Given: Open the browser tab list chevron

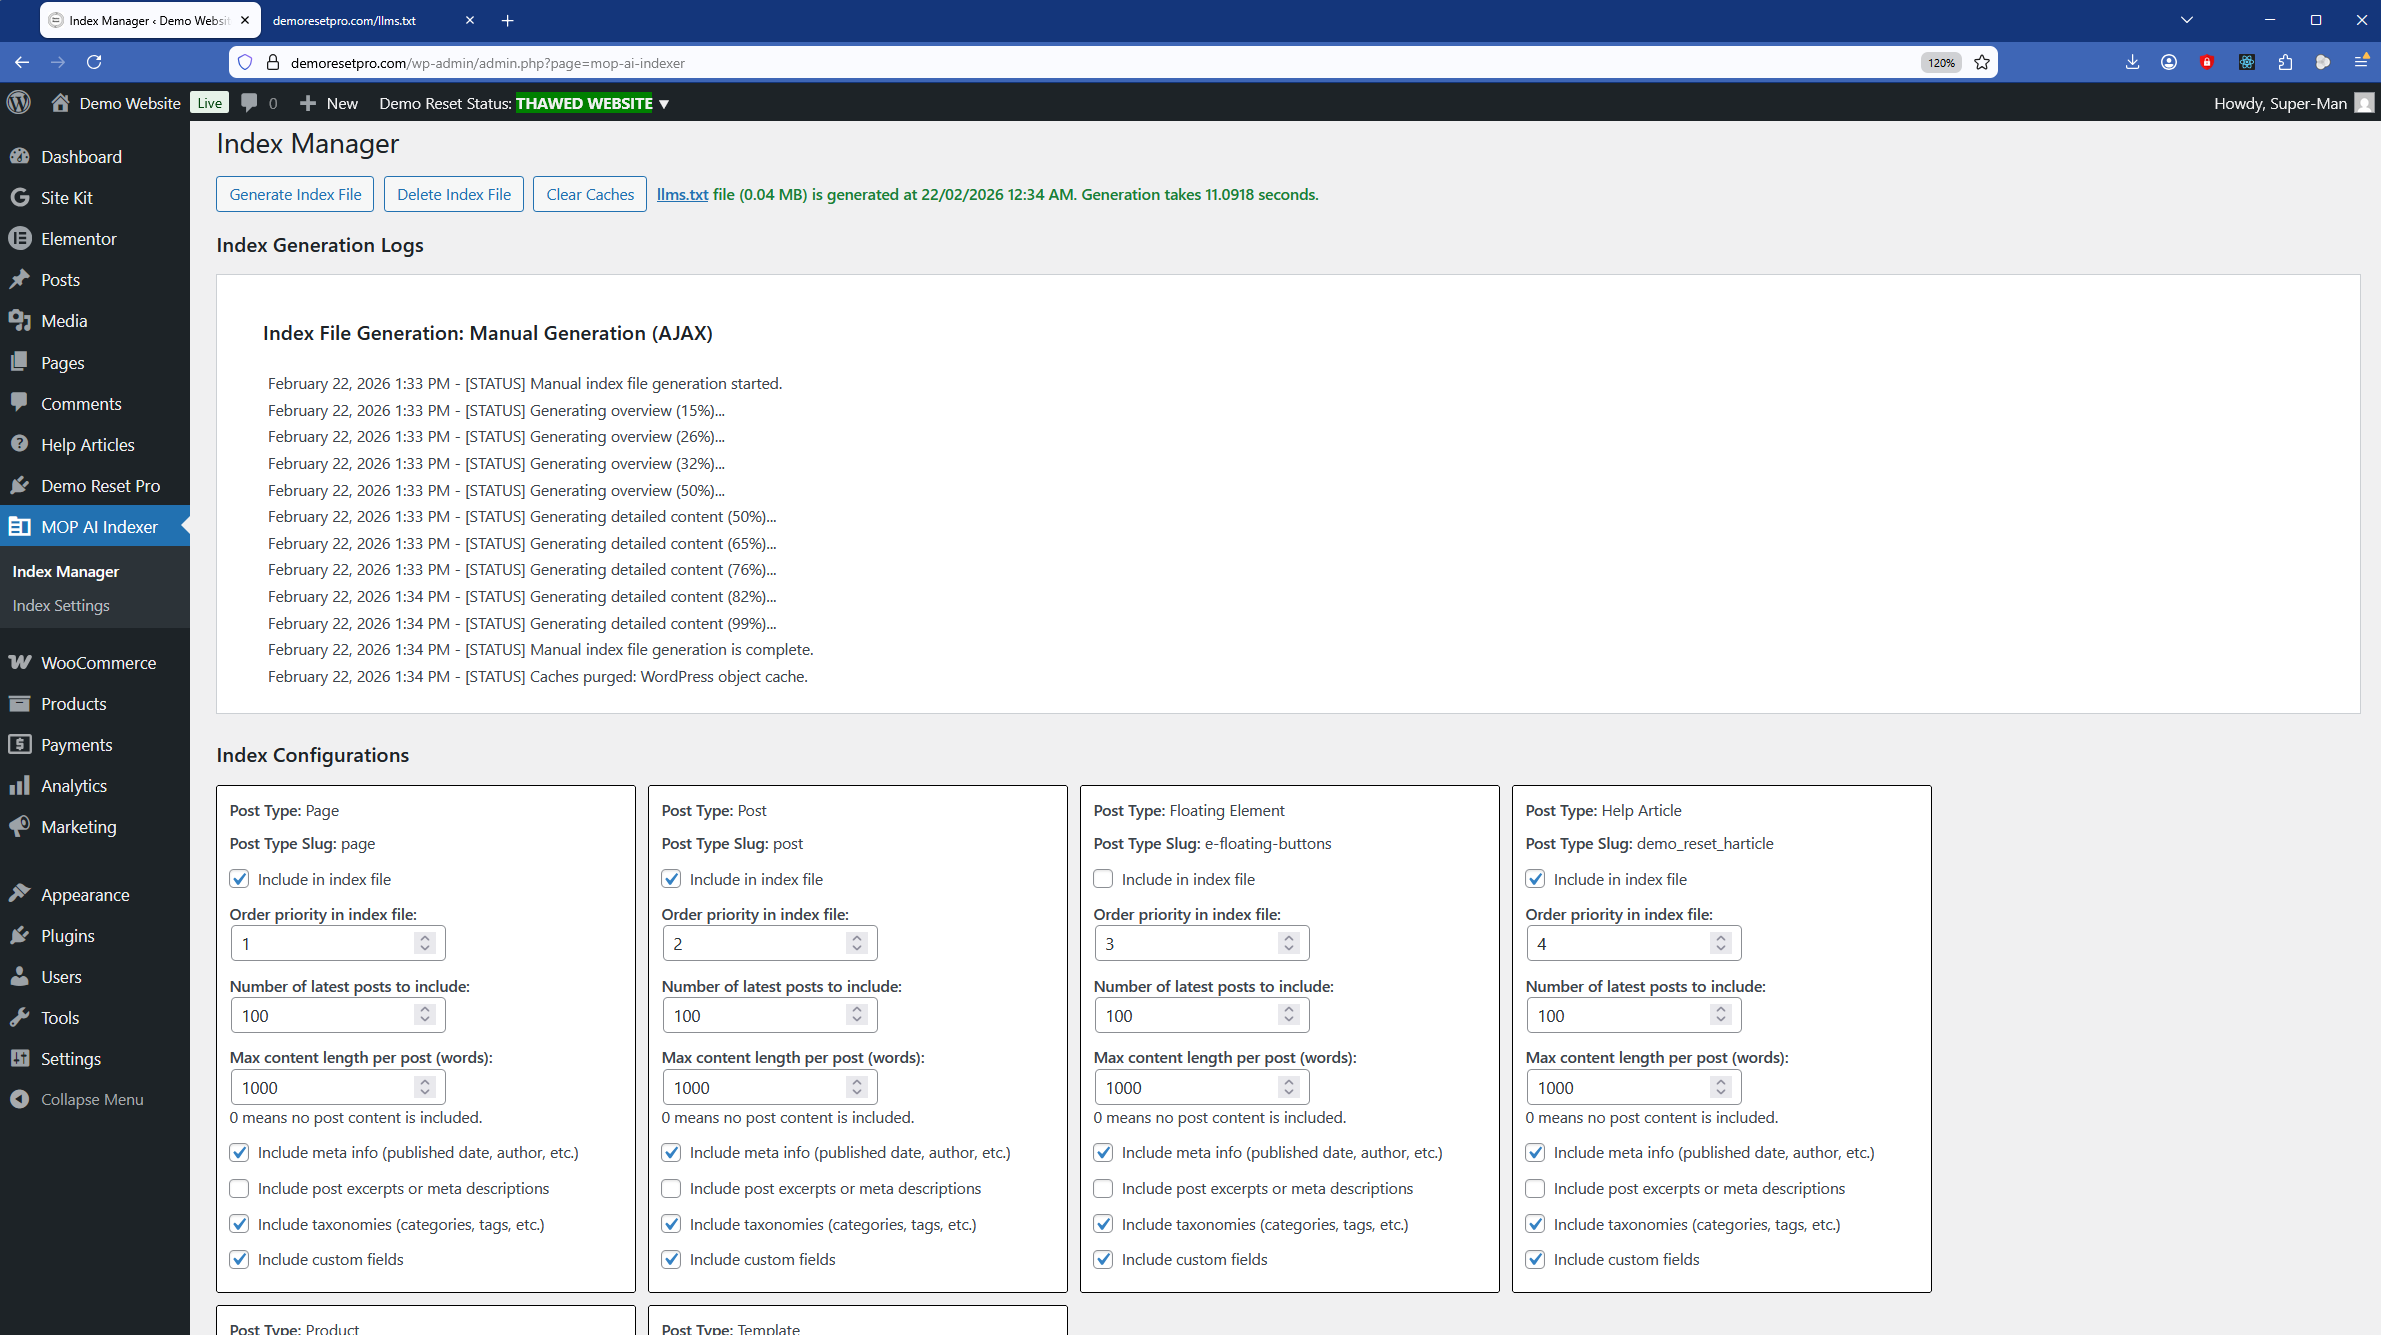Looking at the screenshot, I should [x=2186, y=19].
